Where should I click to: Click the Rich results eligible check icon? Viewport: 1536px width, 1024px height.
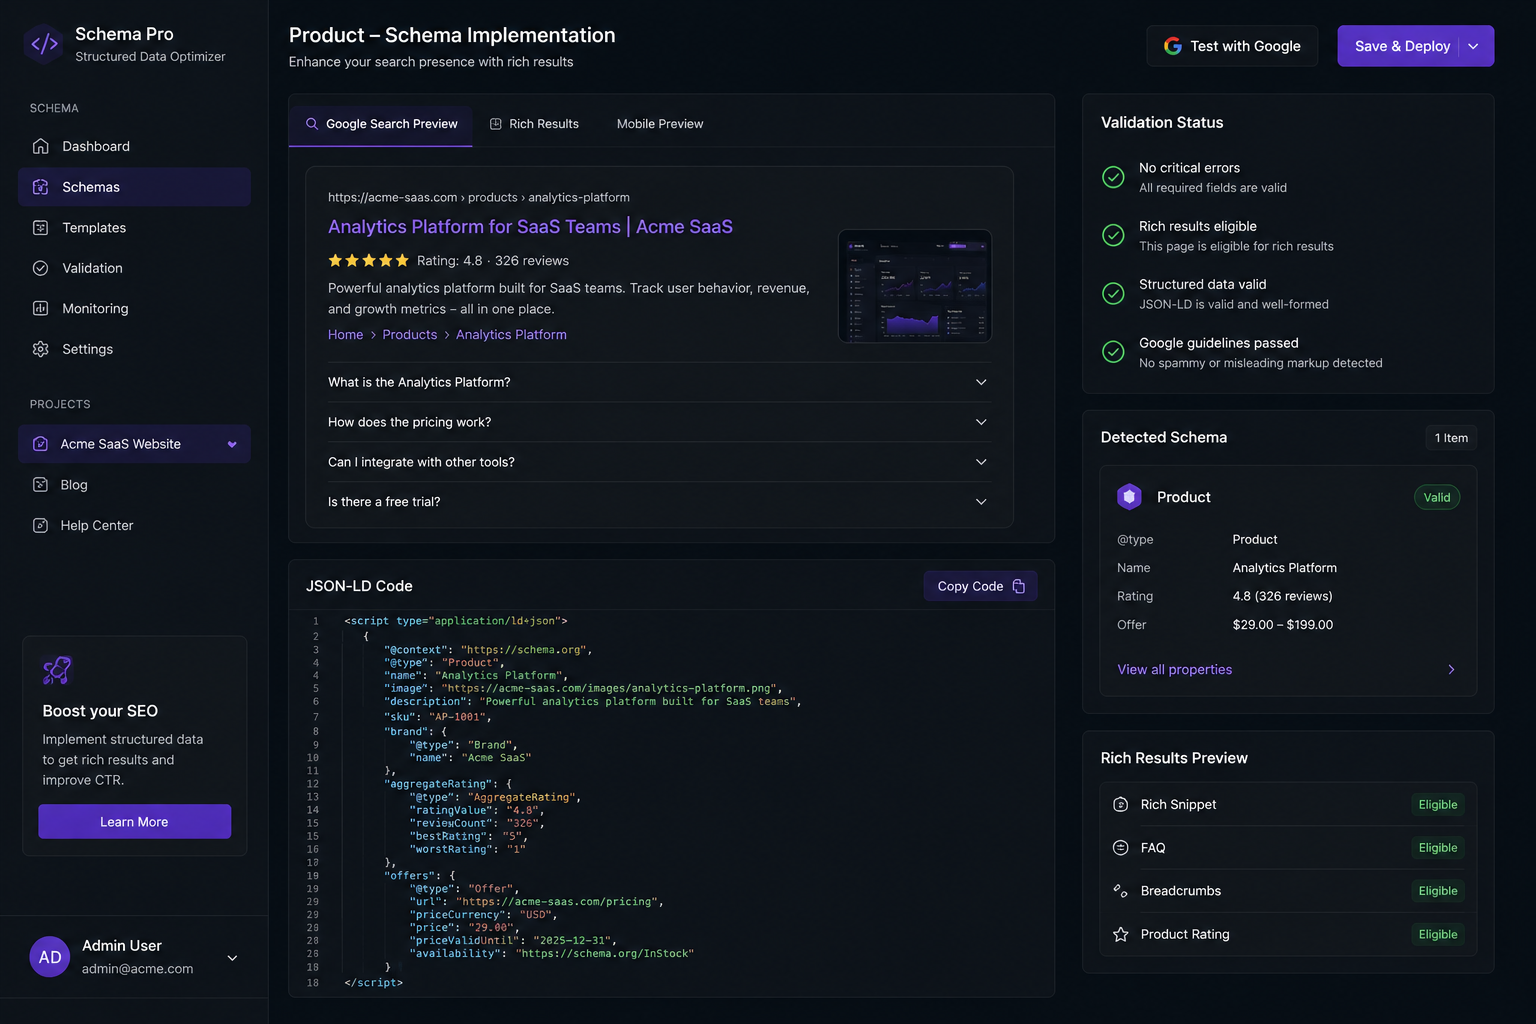pos(1113,235)
